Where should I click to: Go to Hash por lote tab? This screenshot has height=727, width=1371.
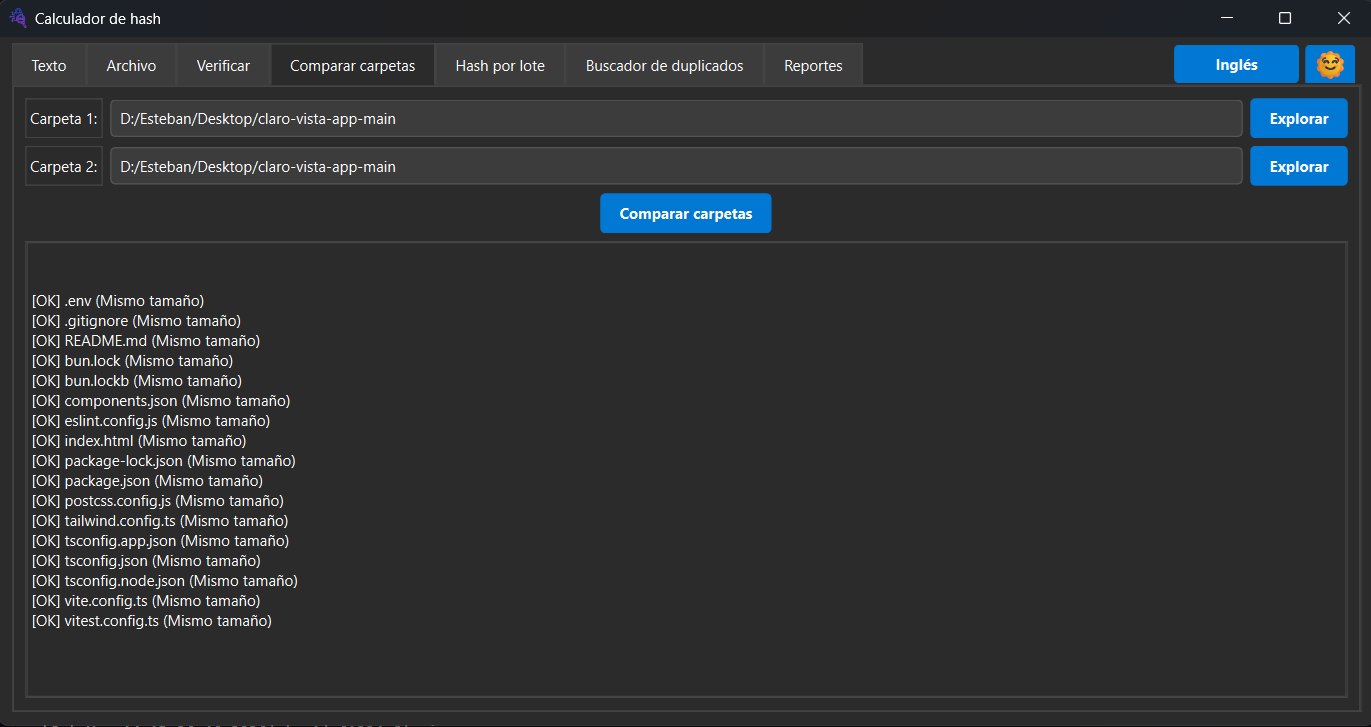tap(500, 66)
